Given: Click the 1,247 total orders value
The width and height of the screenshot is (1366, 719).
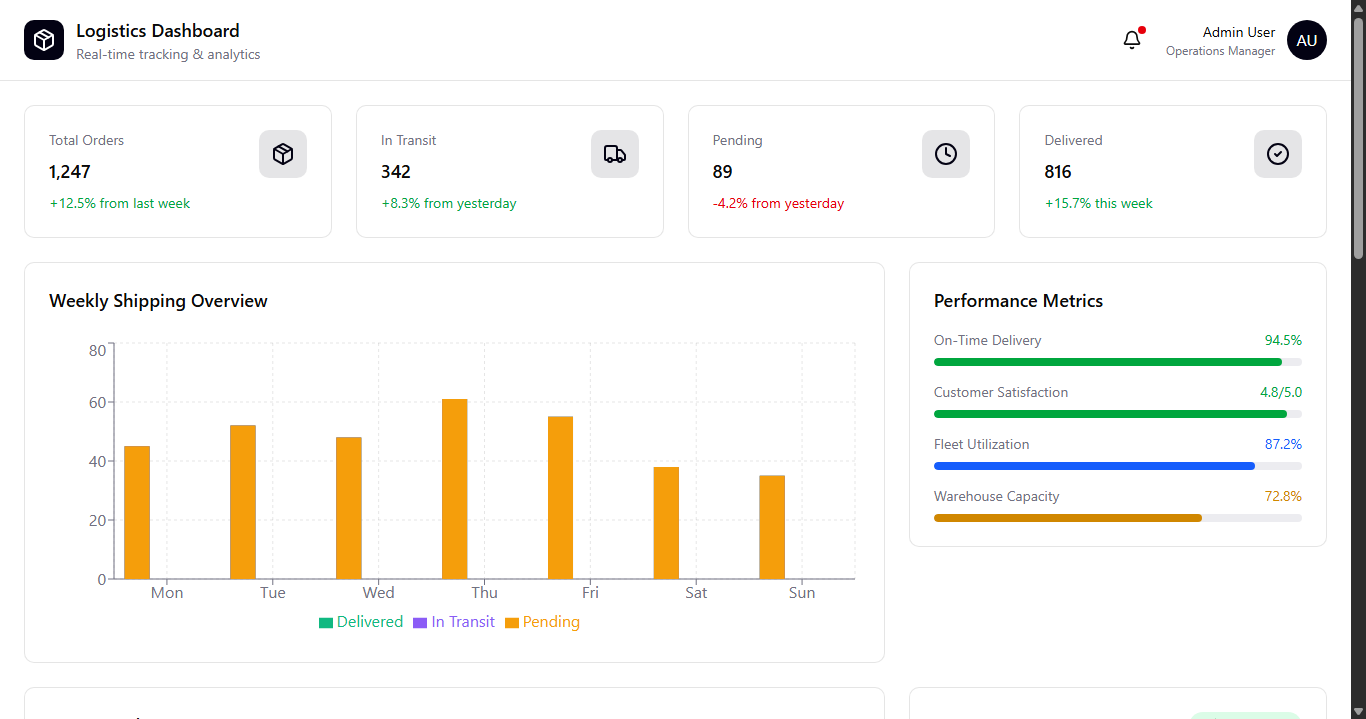Looking at the screenshot, I should pos(70,172).
